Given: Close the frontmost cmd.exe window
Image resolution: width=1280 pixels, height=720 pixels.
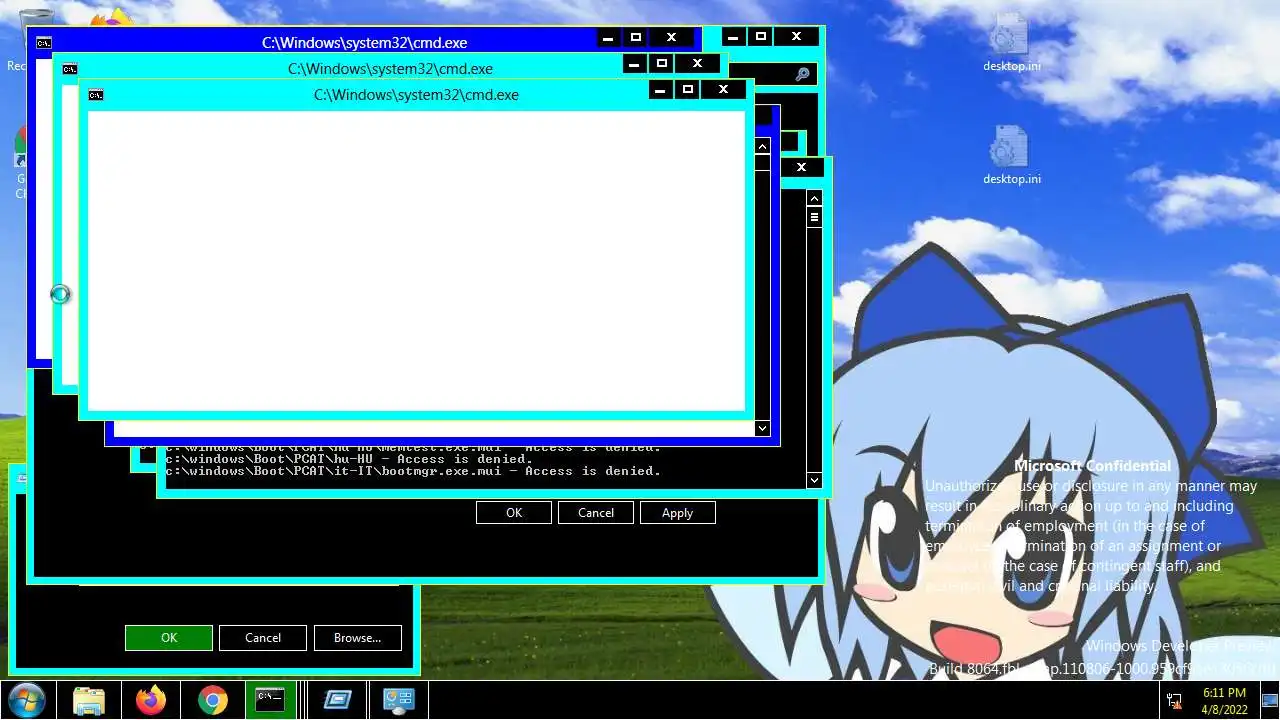Looking at the screenshot, I should click(x=723, y=90).
